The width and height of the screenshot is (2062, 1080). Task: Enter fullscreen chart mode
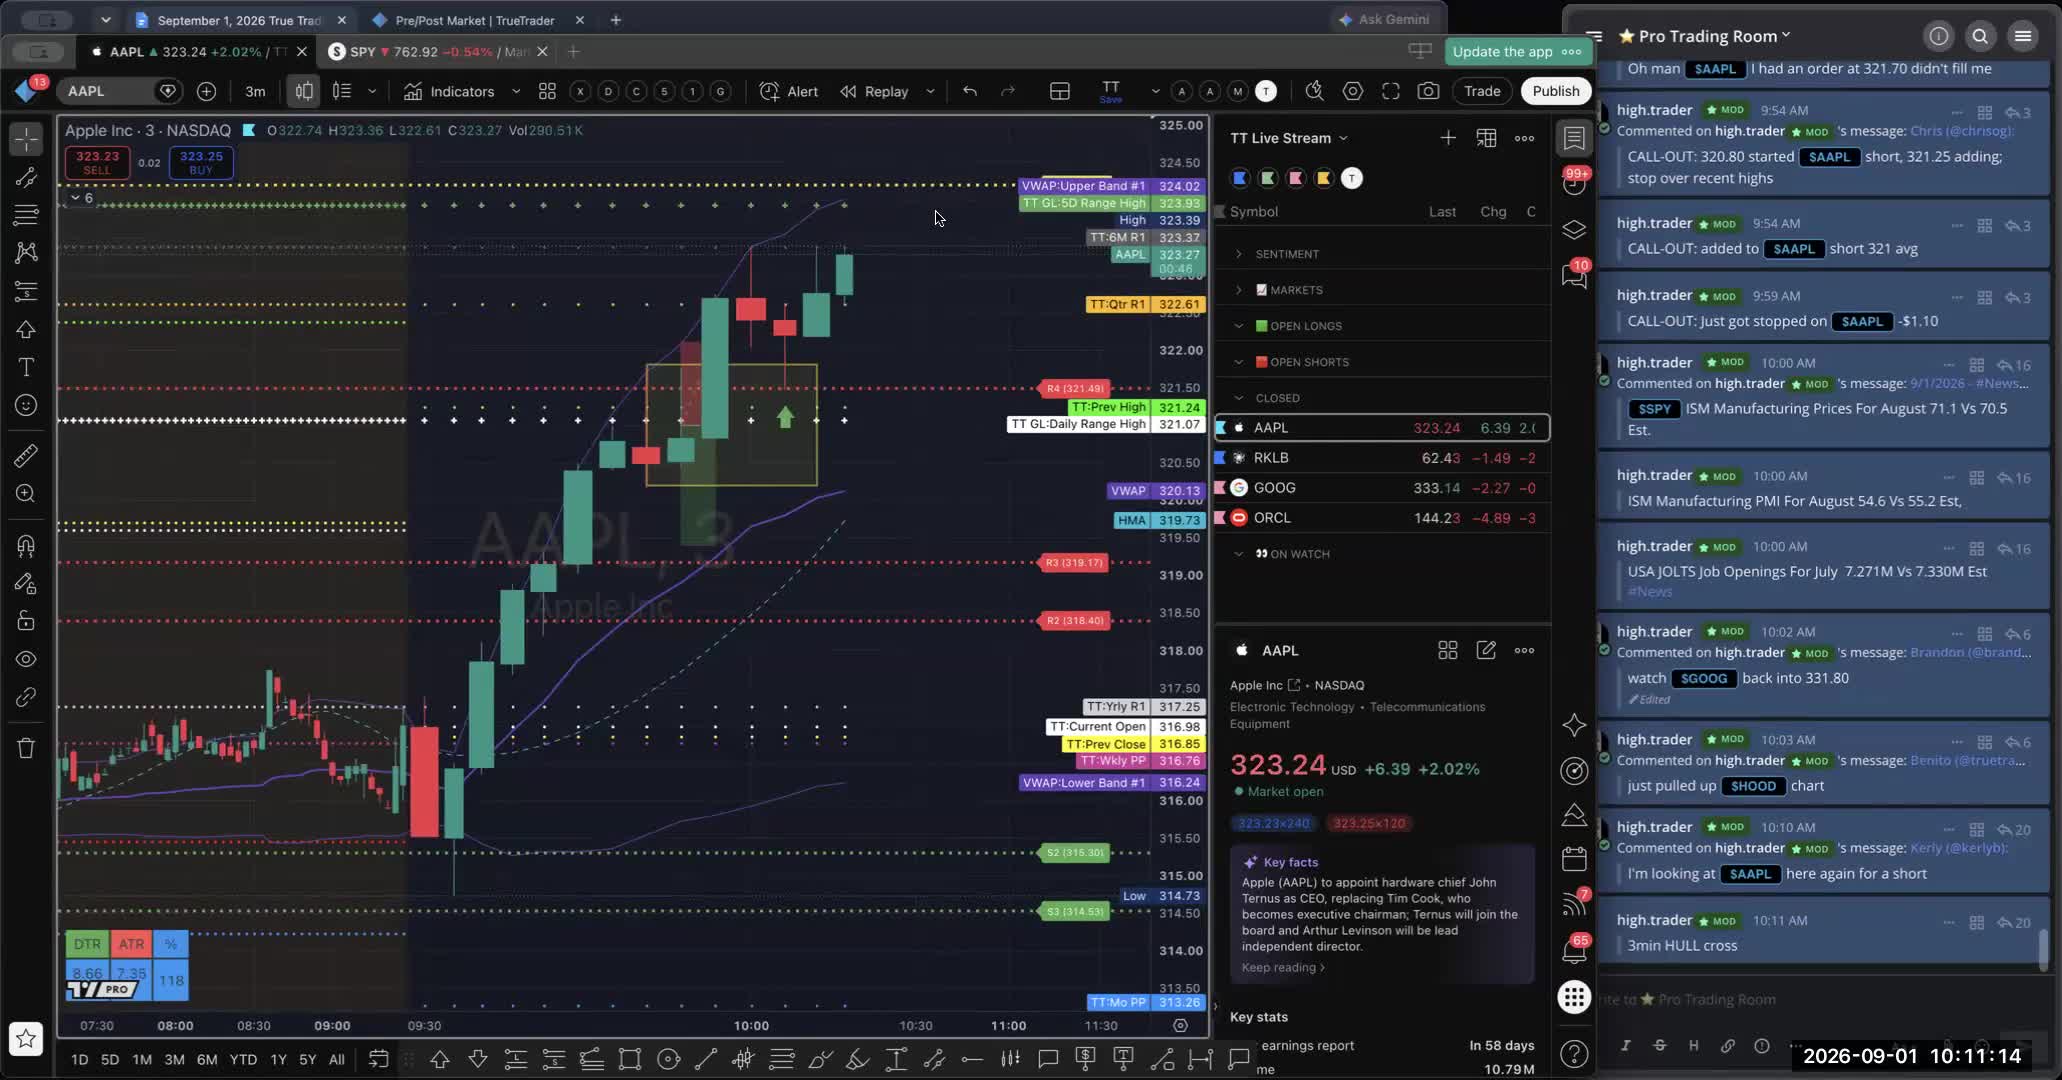1391,91
